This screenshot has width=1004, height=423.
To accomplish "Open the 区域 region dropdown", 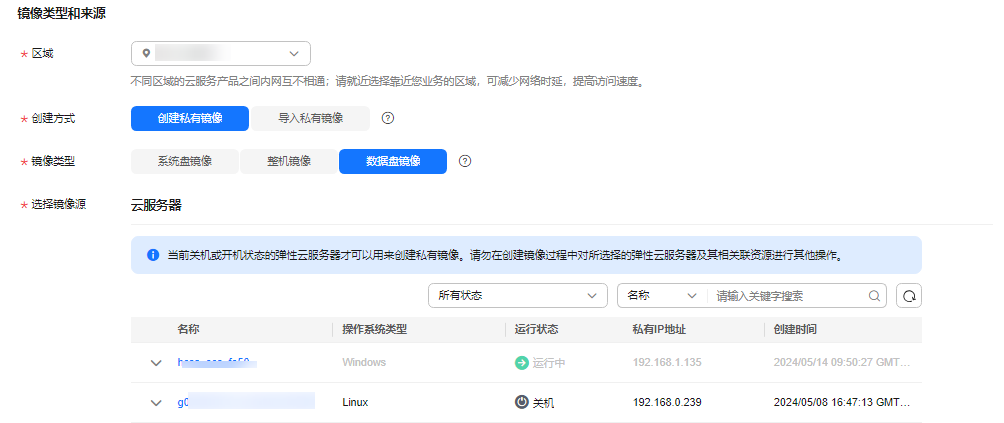I will tap(221, 54).
